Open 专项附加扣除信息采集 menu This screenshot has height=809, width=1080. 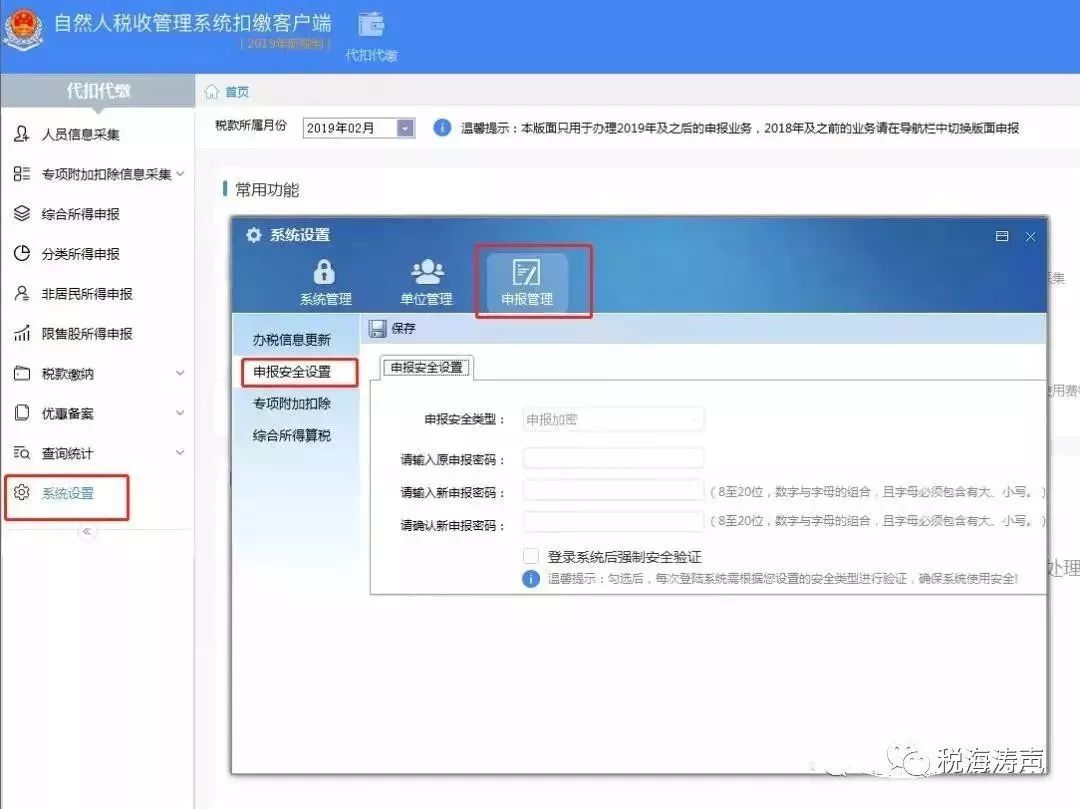[106, 174]
